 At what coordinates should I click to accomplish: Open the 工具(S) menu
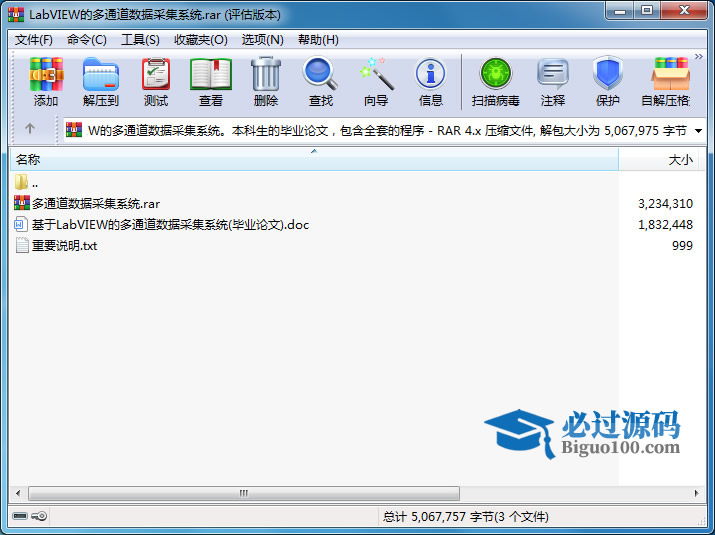pos(140,40)
